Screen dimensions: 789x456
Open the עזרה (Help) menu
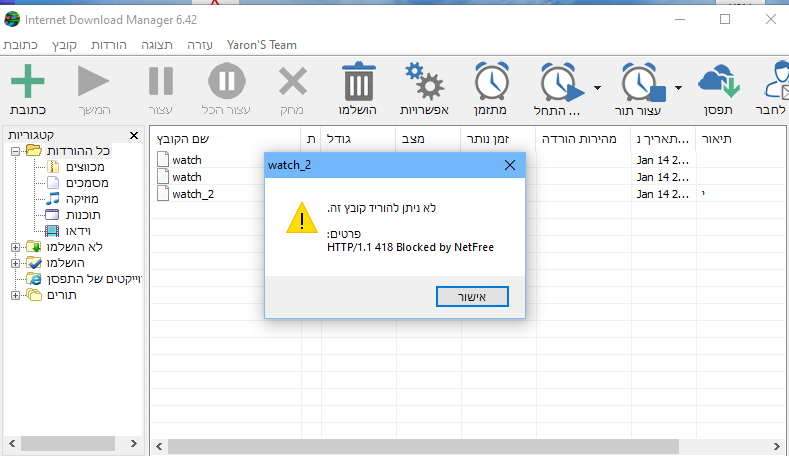200,45
